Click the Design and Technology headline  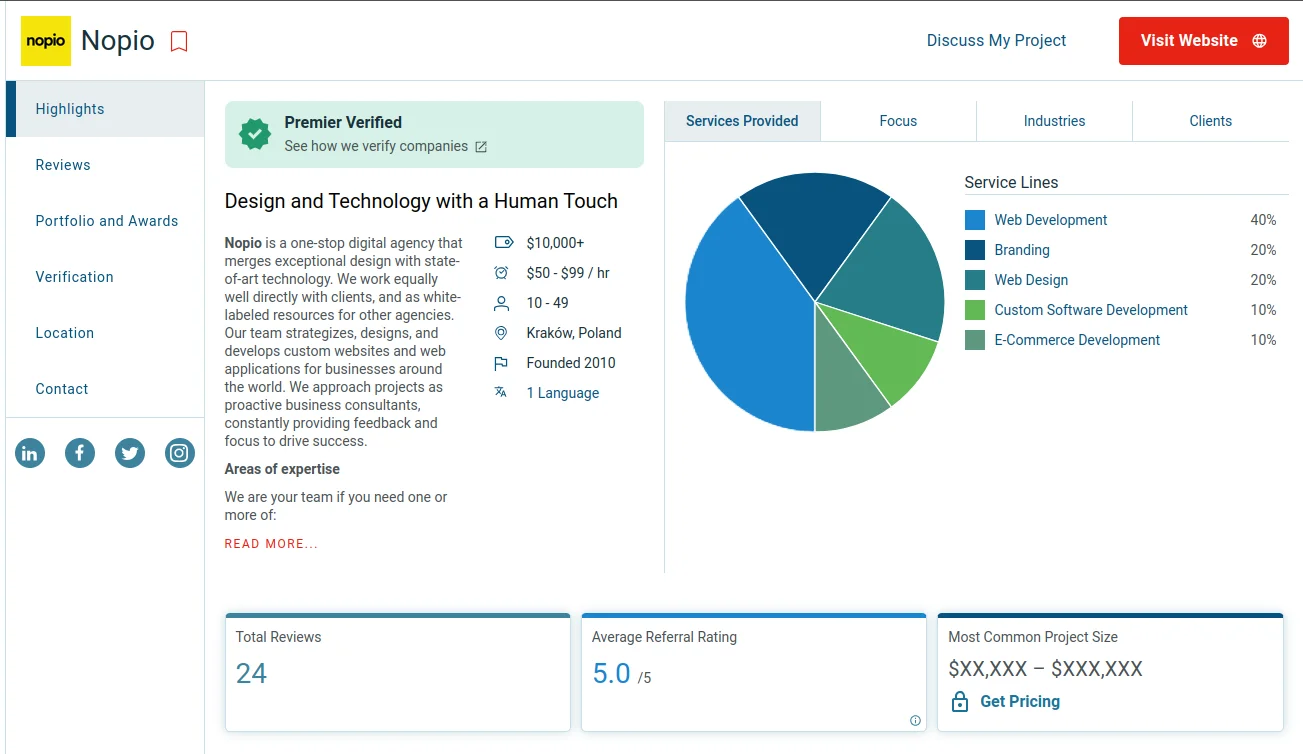pyautogui.click(x=421, y=201)
